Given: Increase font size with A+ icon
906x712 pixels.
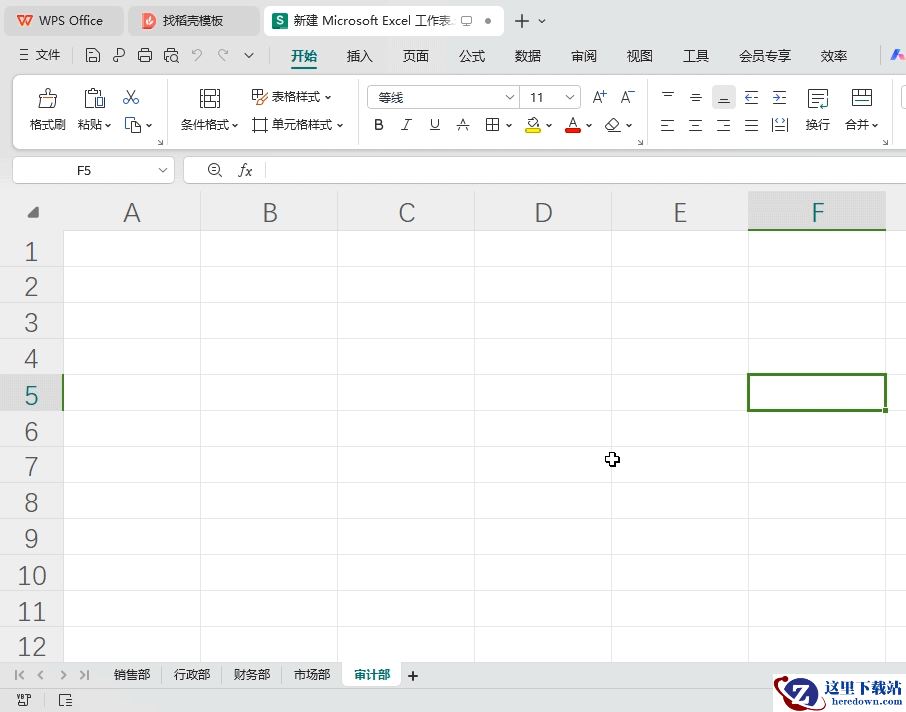Looking at the screenshot, I should (x=600, y=97).
